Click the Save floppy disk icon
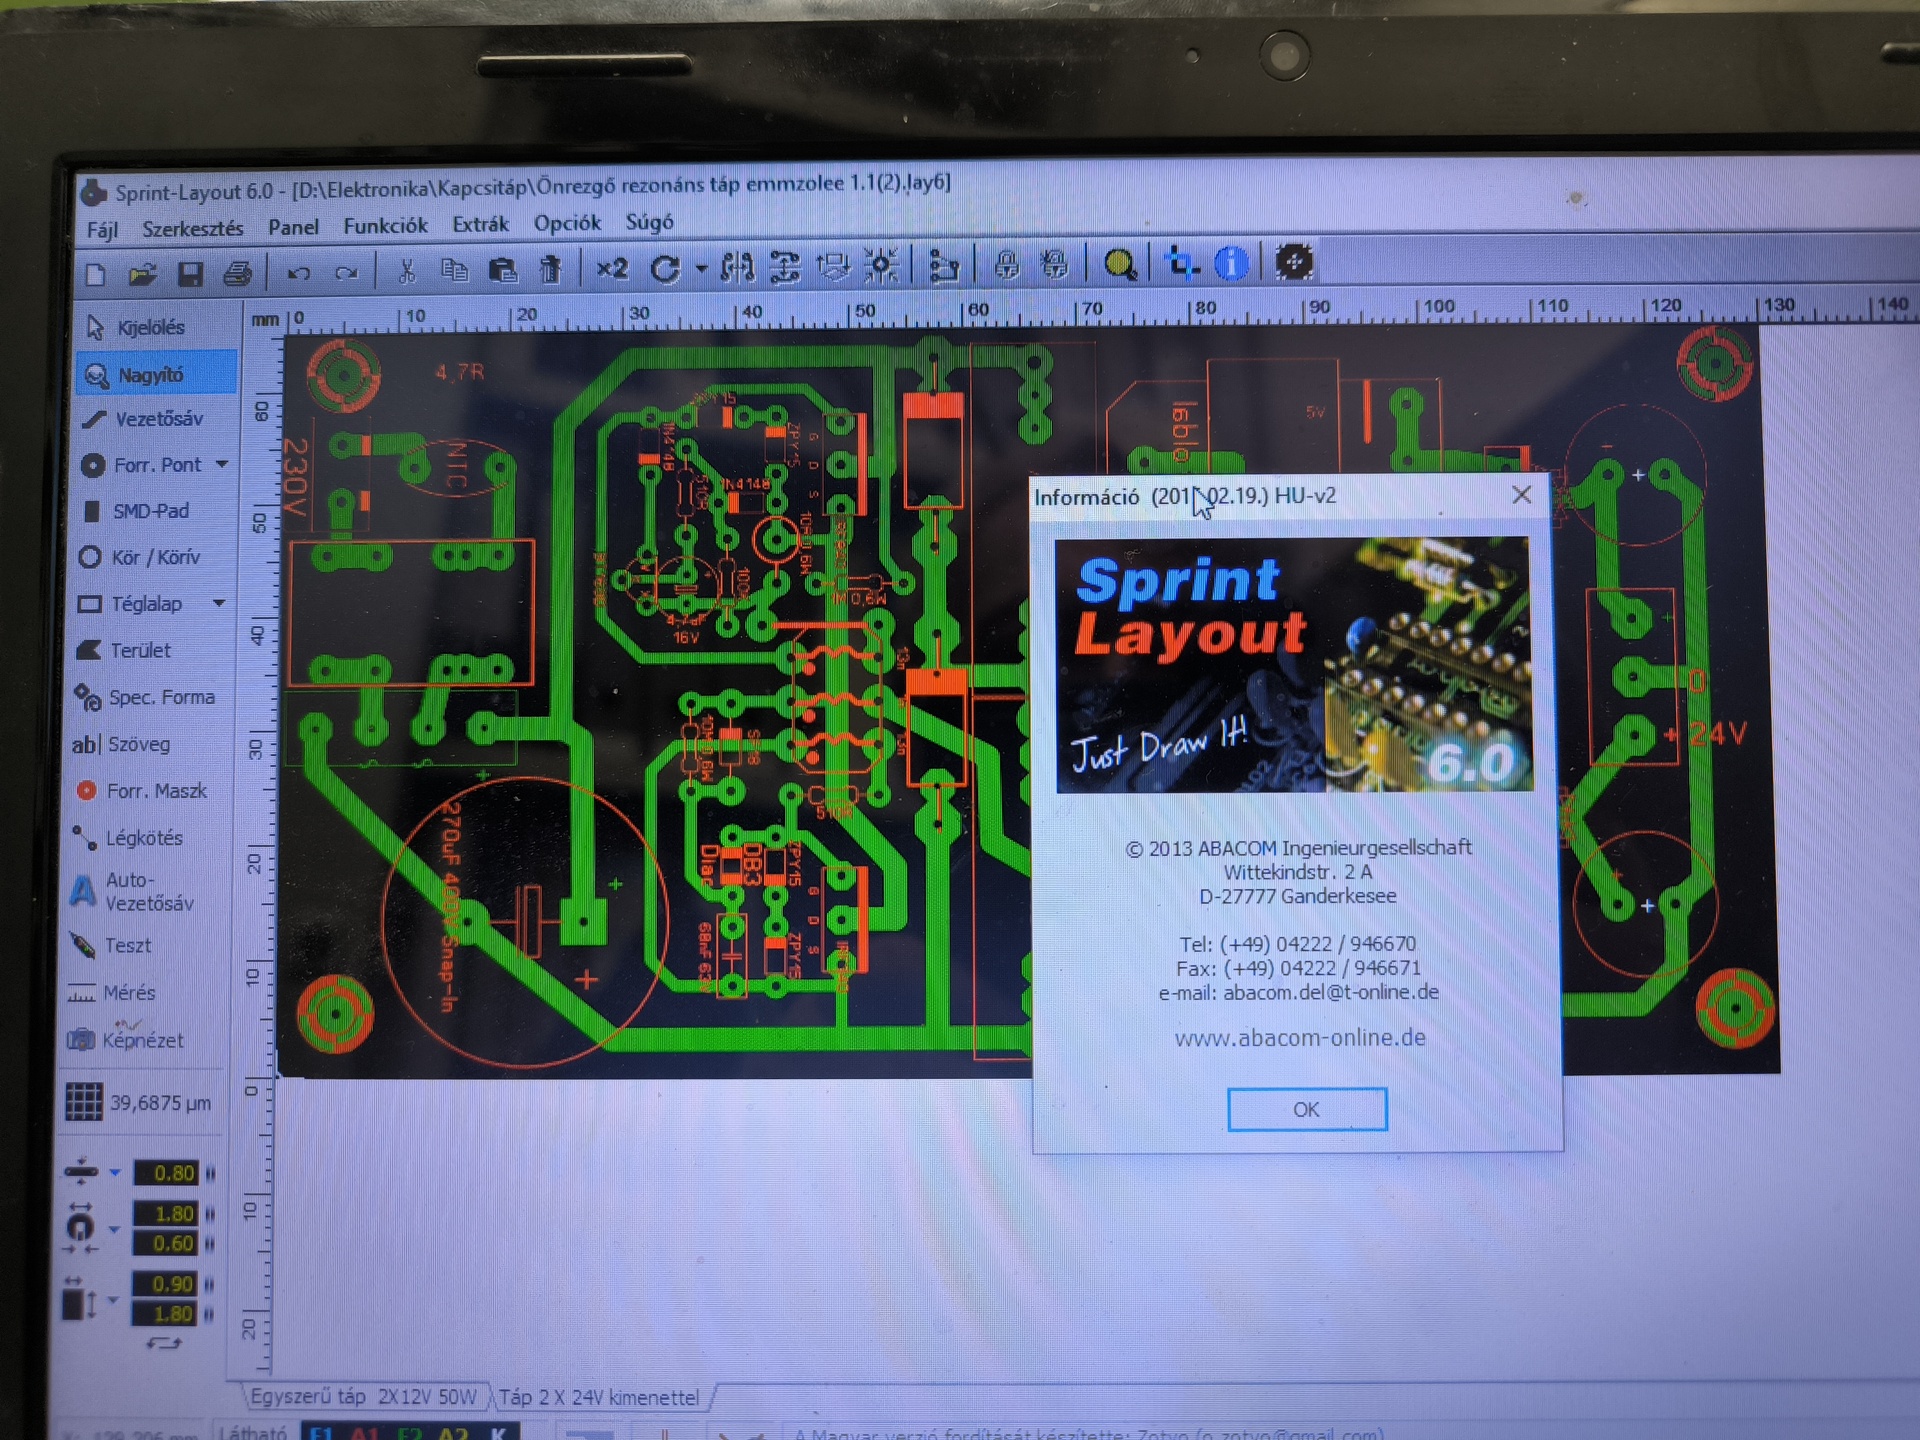1920x1440 pixels. tap(190, 274)
